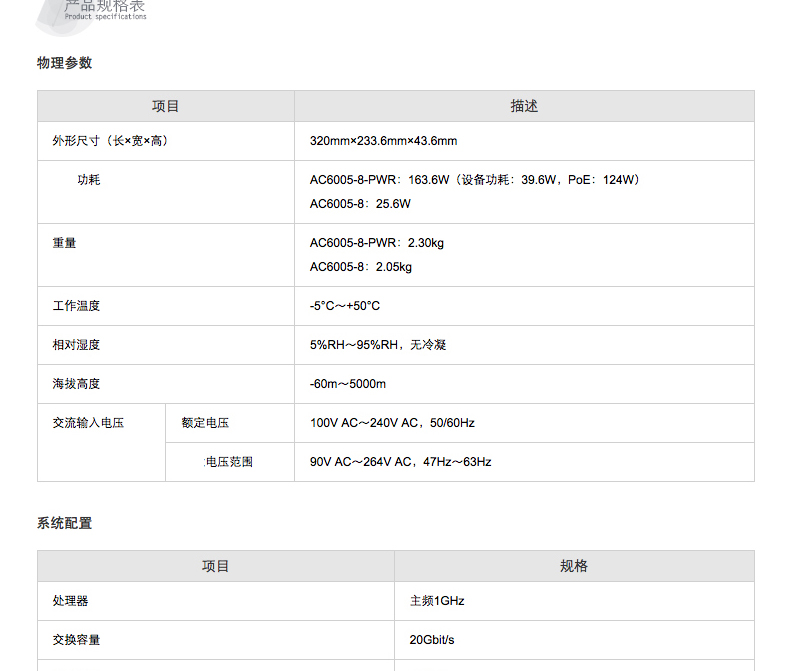Click the 项目 header in the physical parameters table
Viewport: 790px width, 671px height.
point(166,106)
